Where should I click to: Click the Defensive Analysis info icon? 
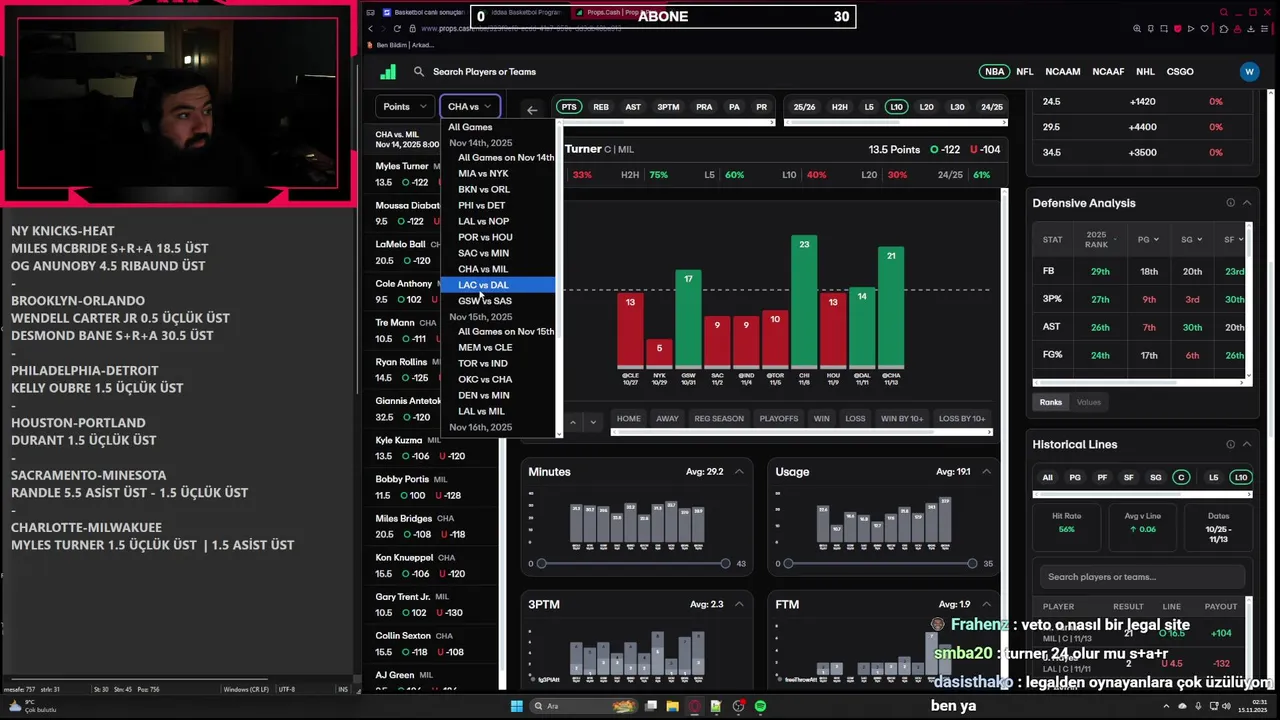(1231, 203)
